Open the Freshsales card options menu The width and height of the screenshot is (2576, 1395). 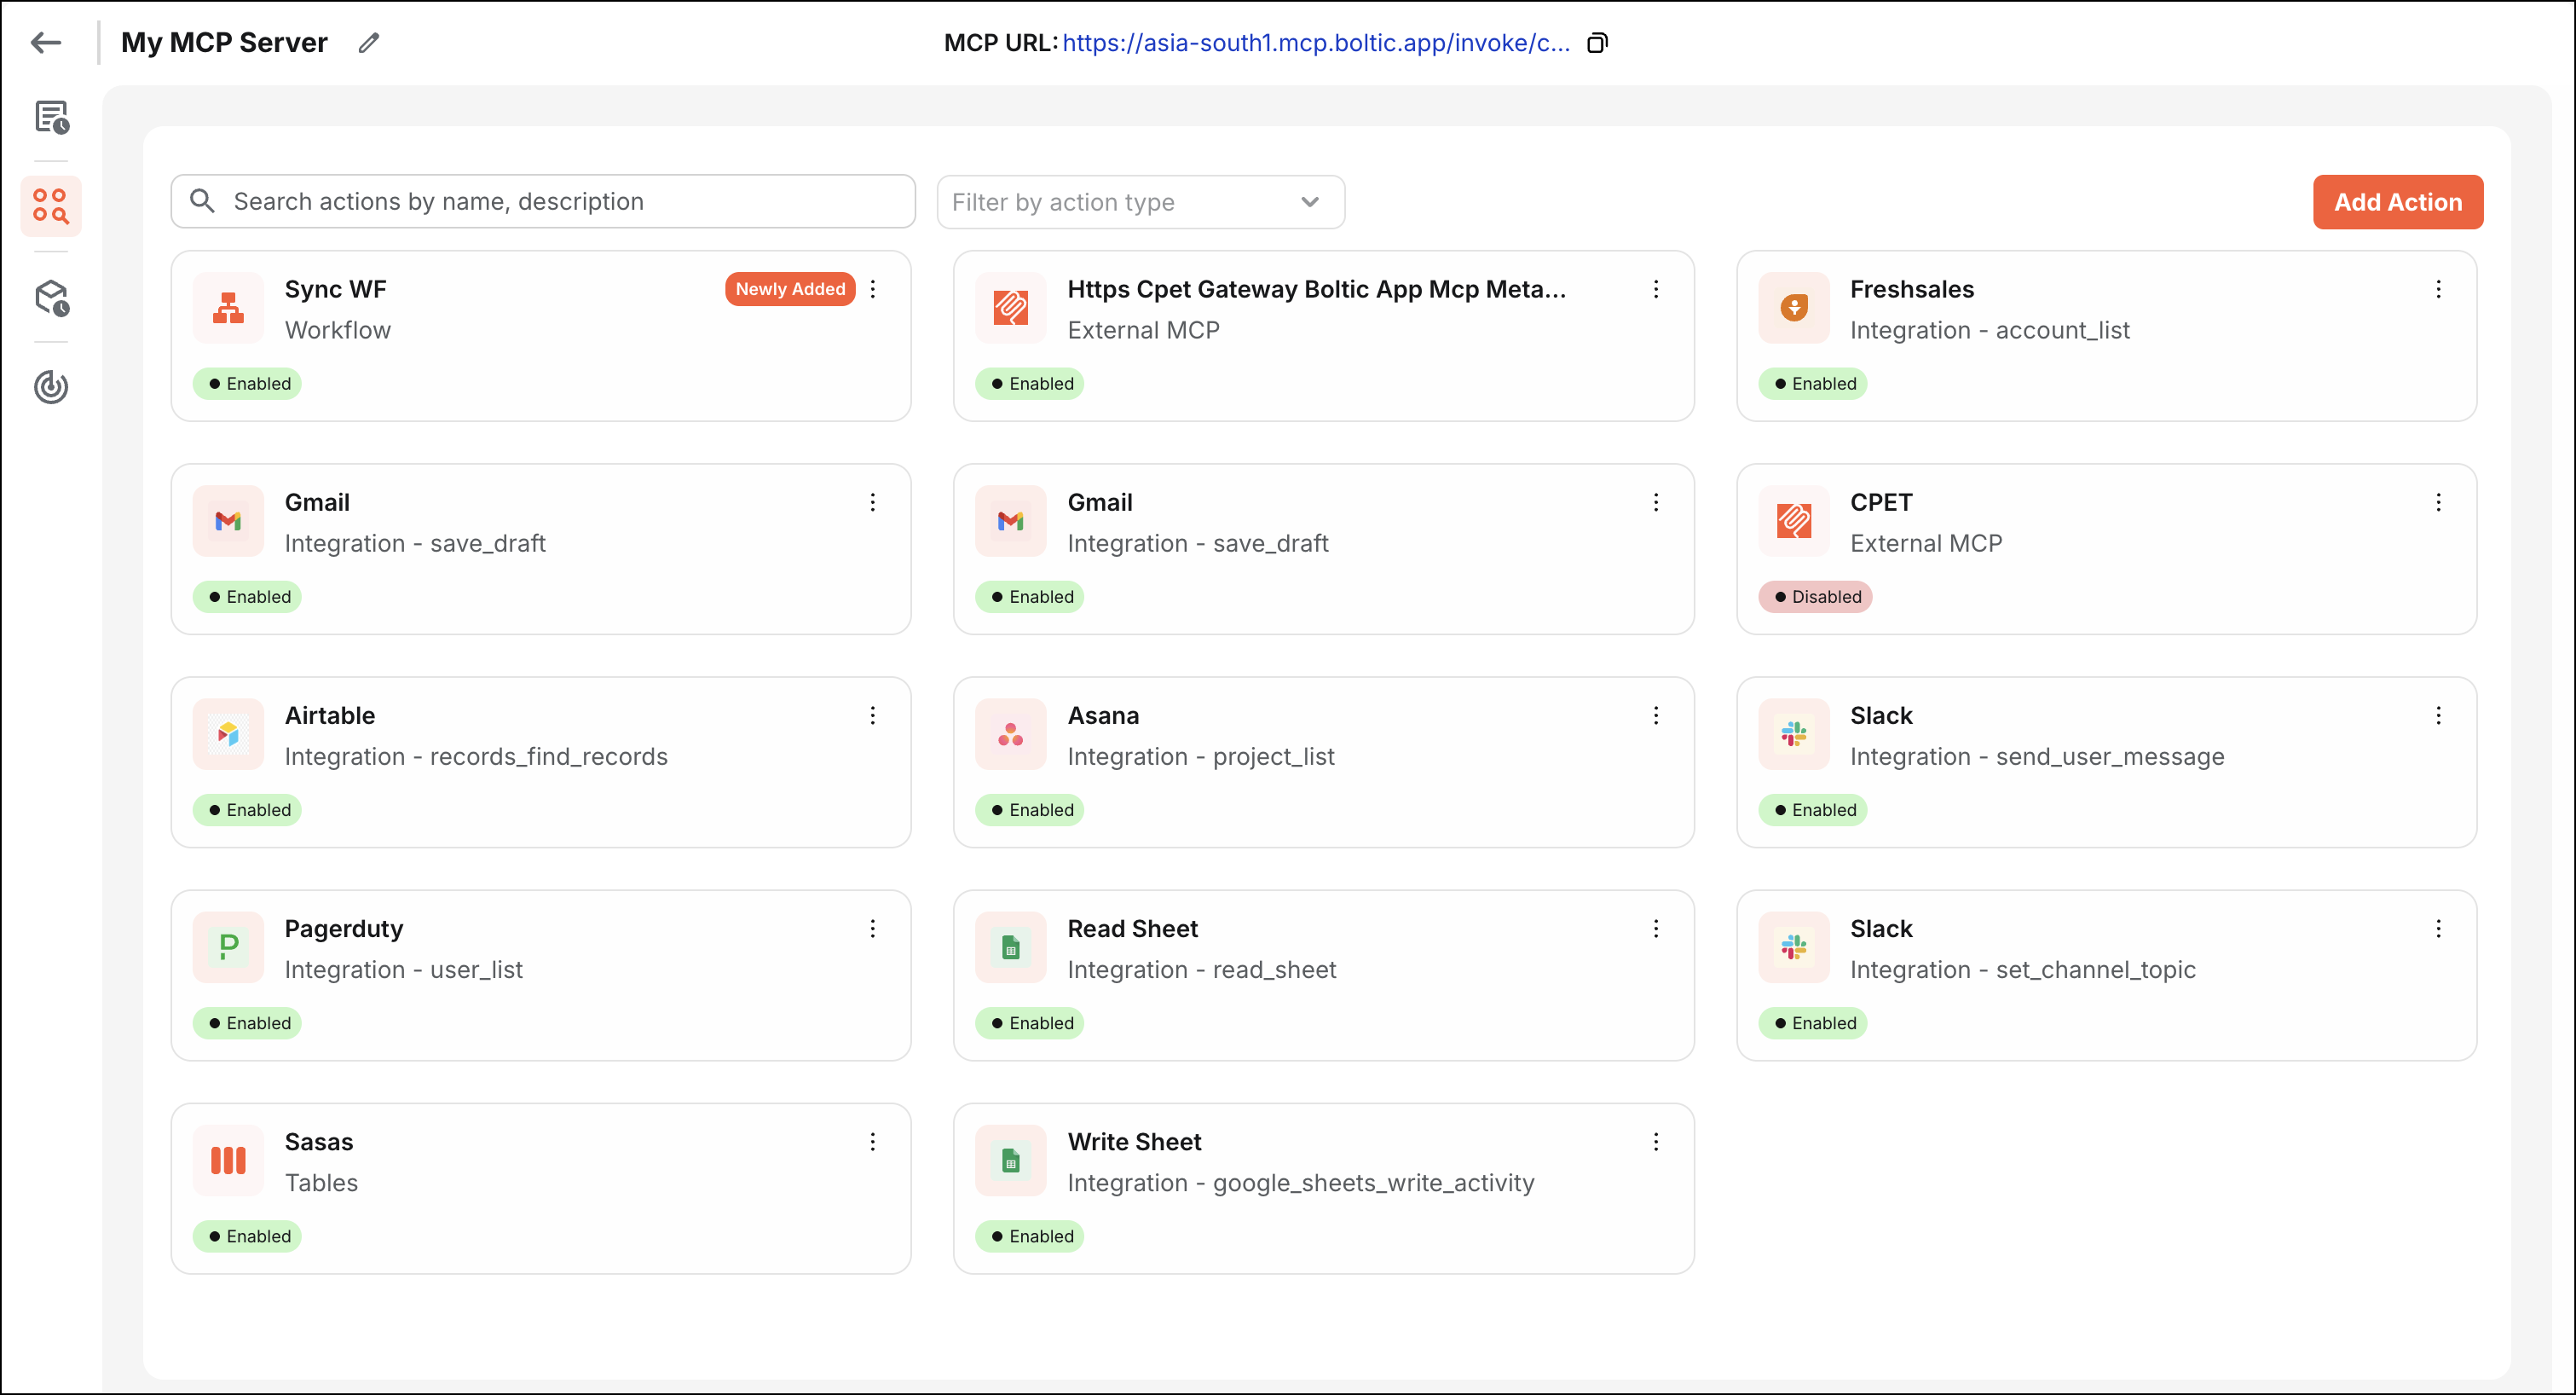[2439, 289]
